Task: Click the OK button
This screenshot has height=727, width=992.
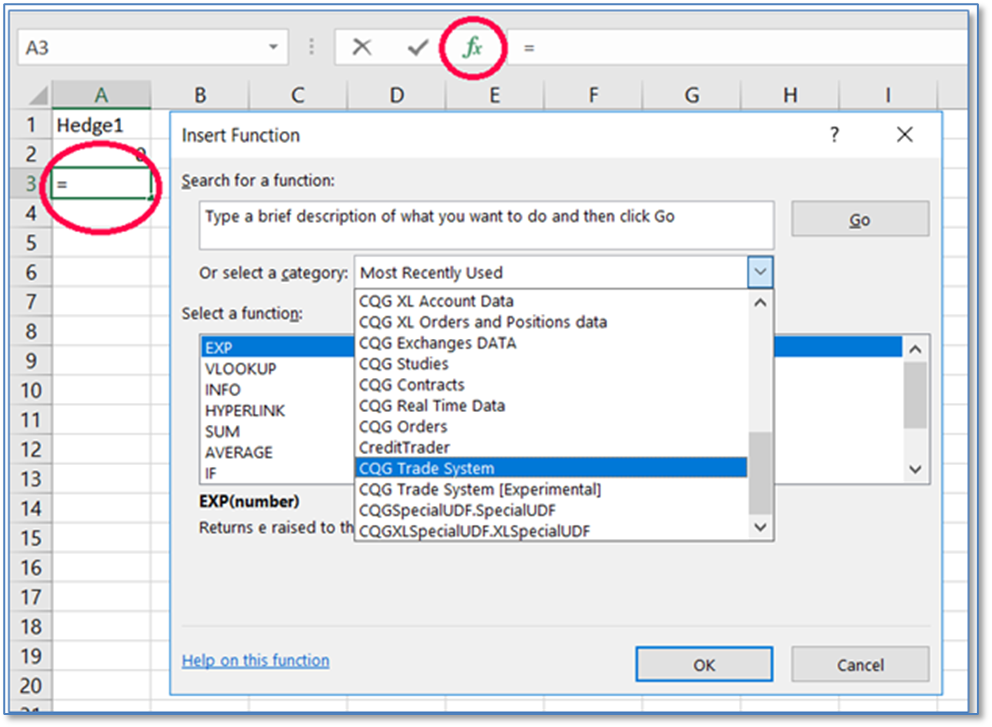Action: [x=703, y=665]
